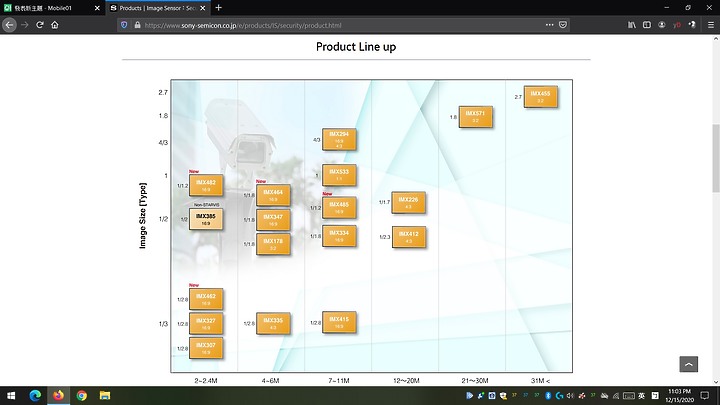Viewport: 720px width, 405px height.
Task: Click the browser Forward arrow
Action: [25, 25]
